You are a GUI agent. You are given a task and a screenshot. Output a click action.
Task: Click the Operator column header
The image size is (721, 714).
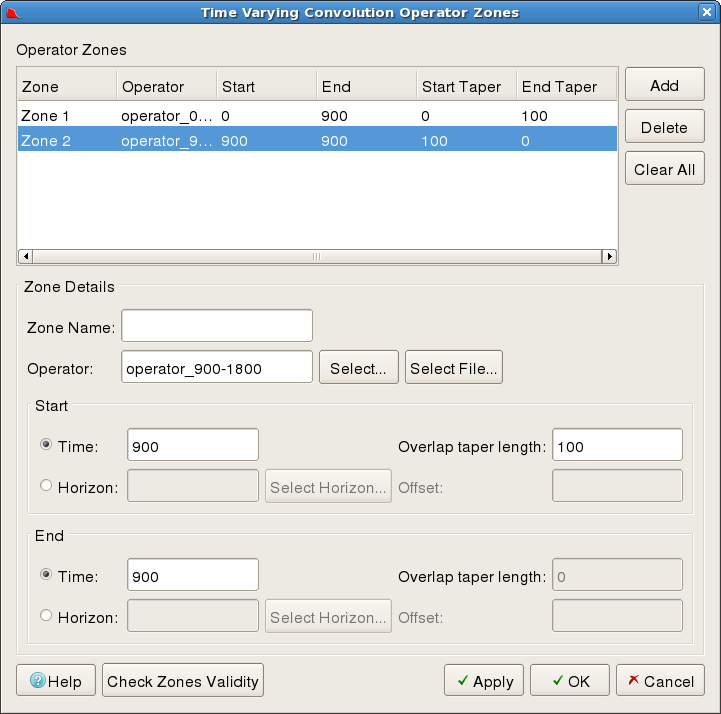(x=166, y=87)
